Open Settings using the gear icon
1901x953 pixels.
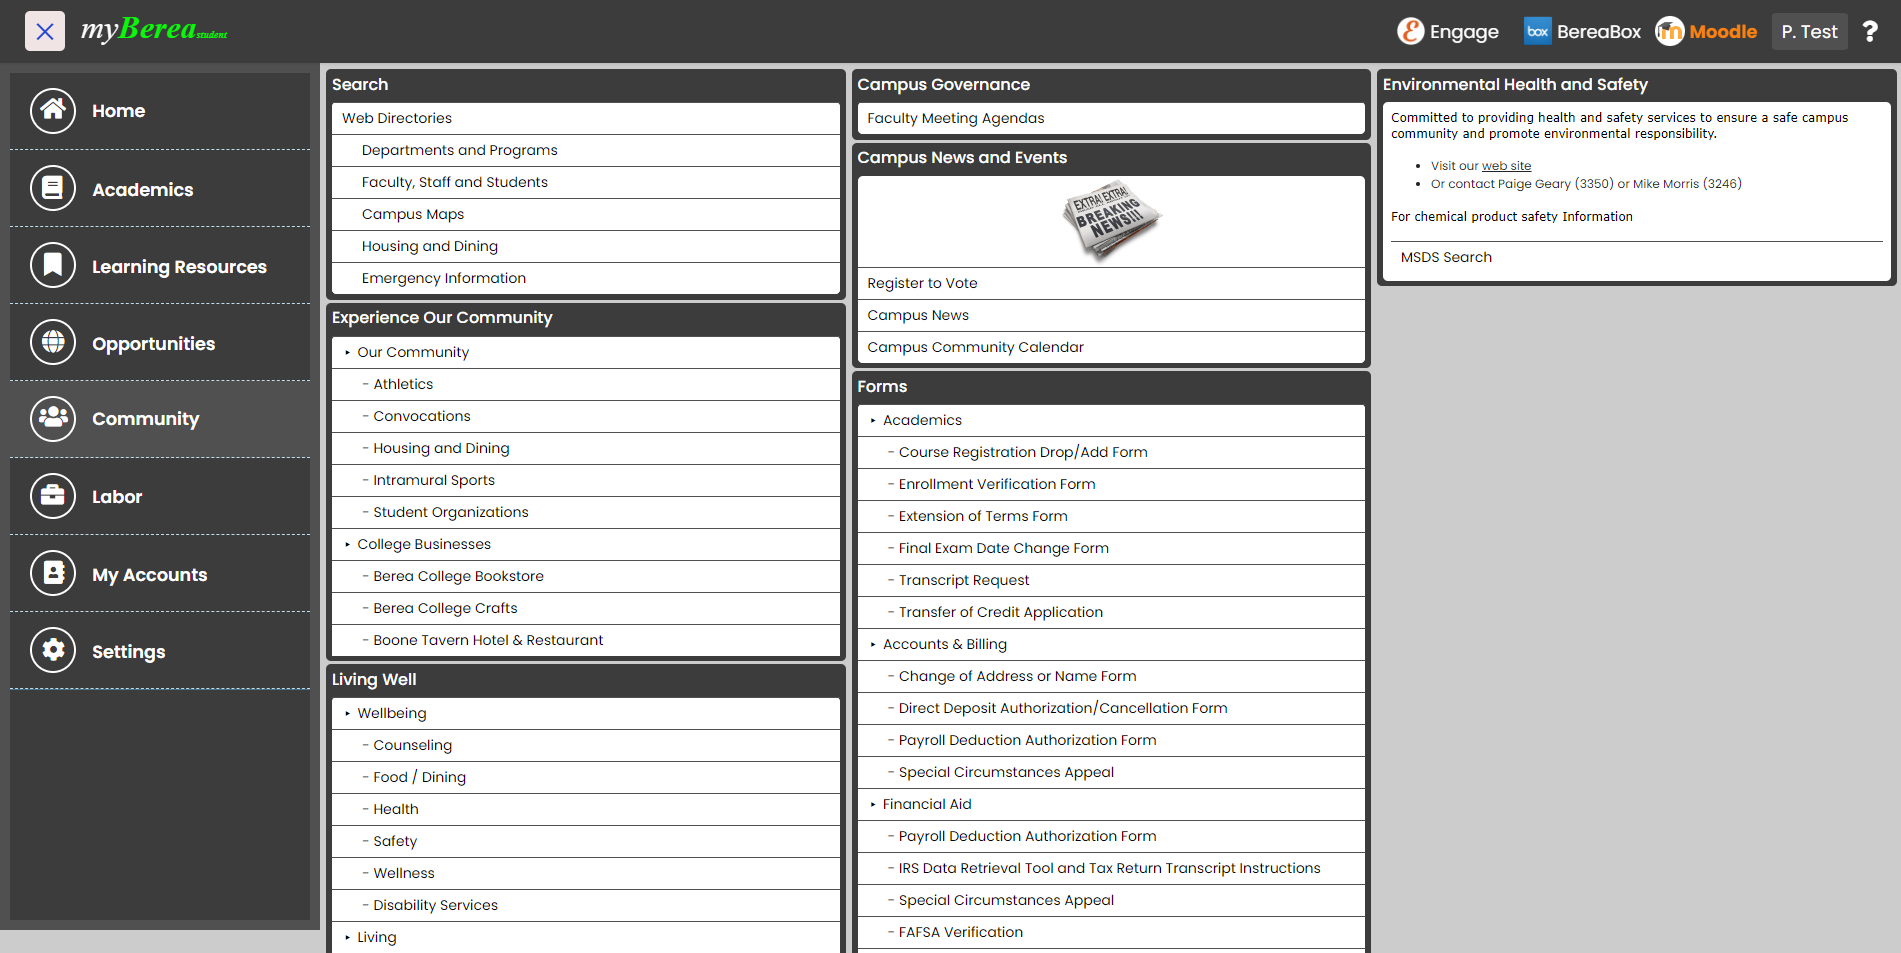coord(53,650)
